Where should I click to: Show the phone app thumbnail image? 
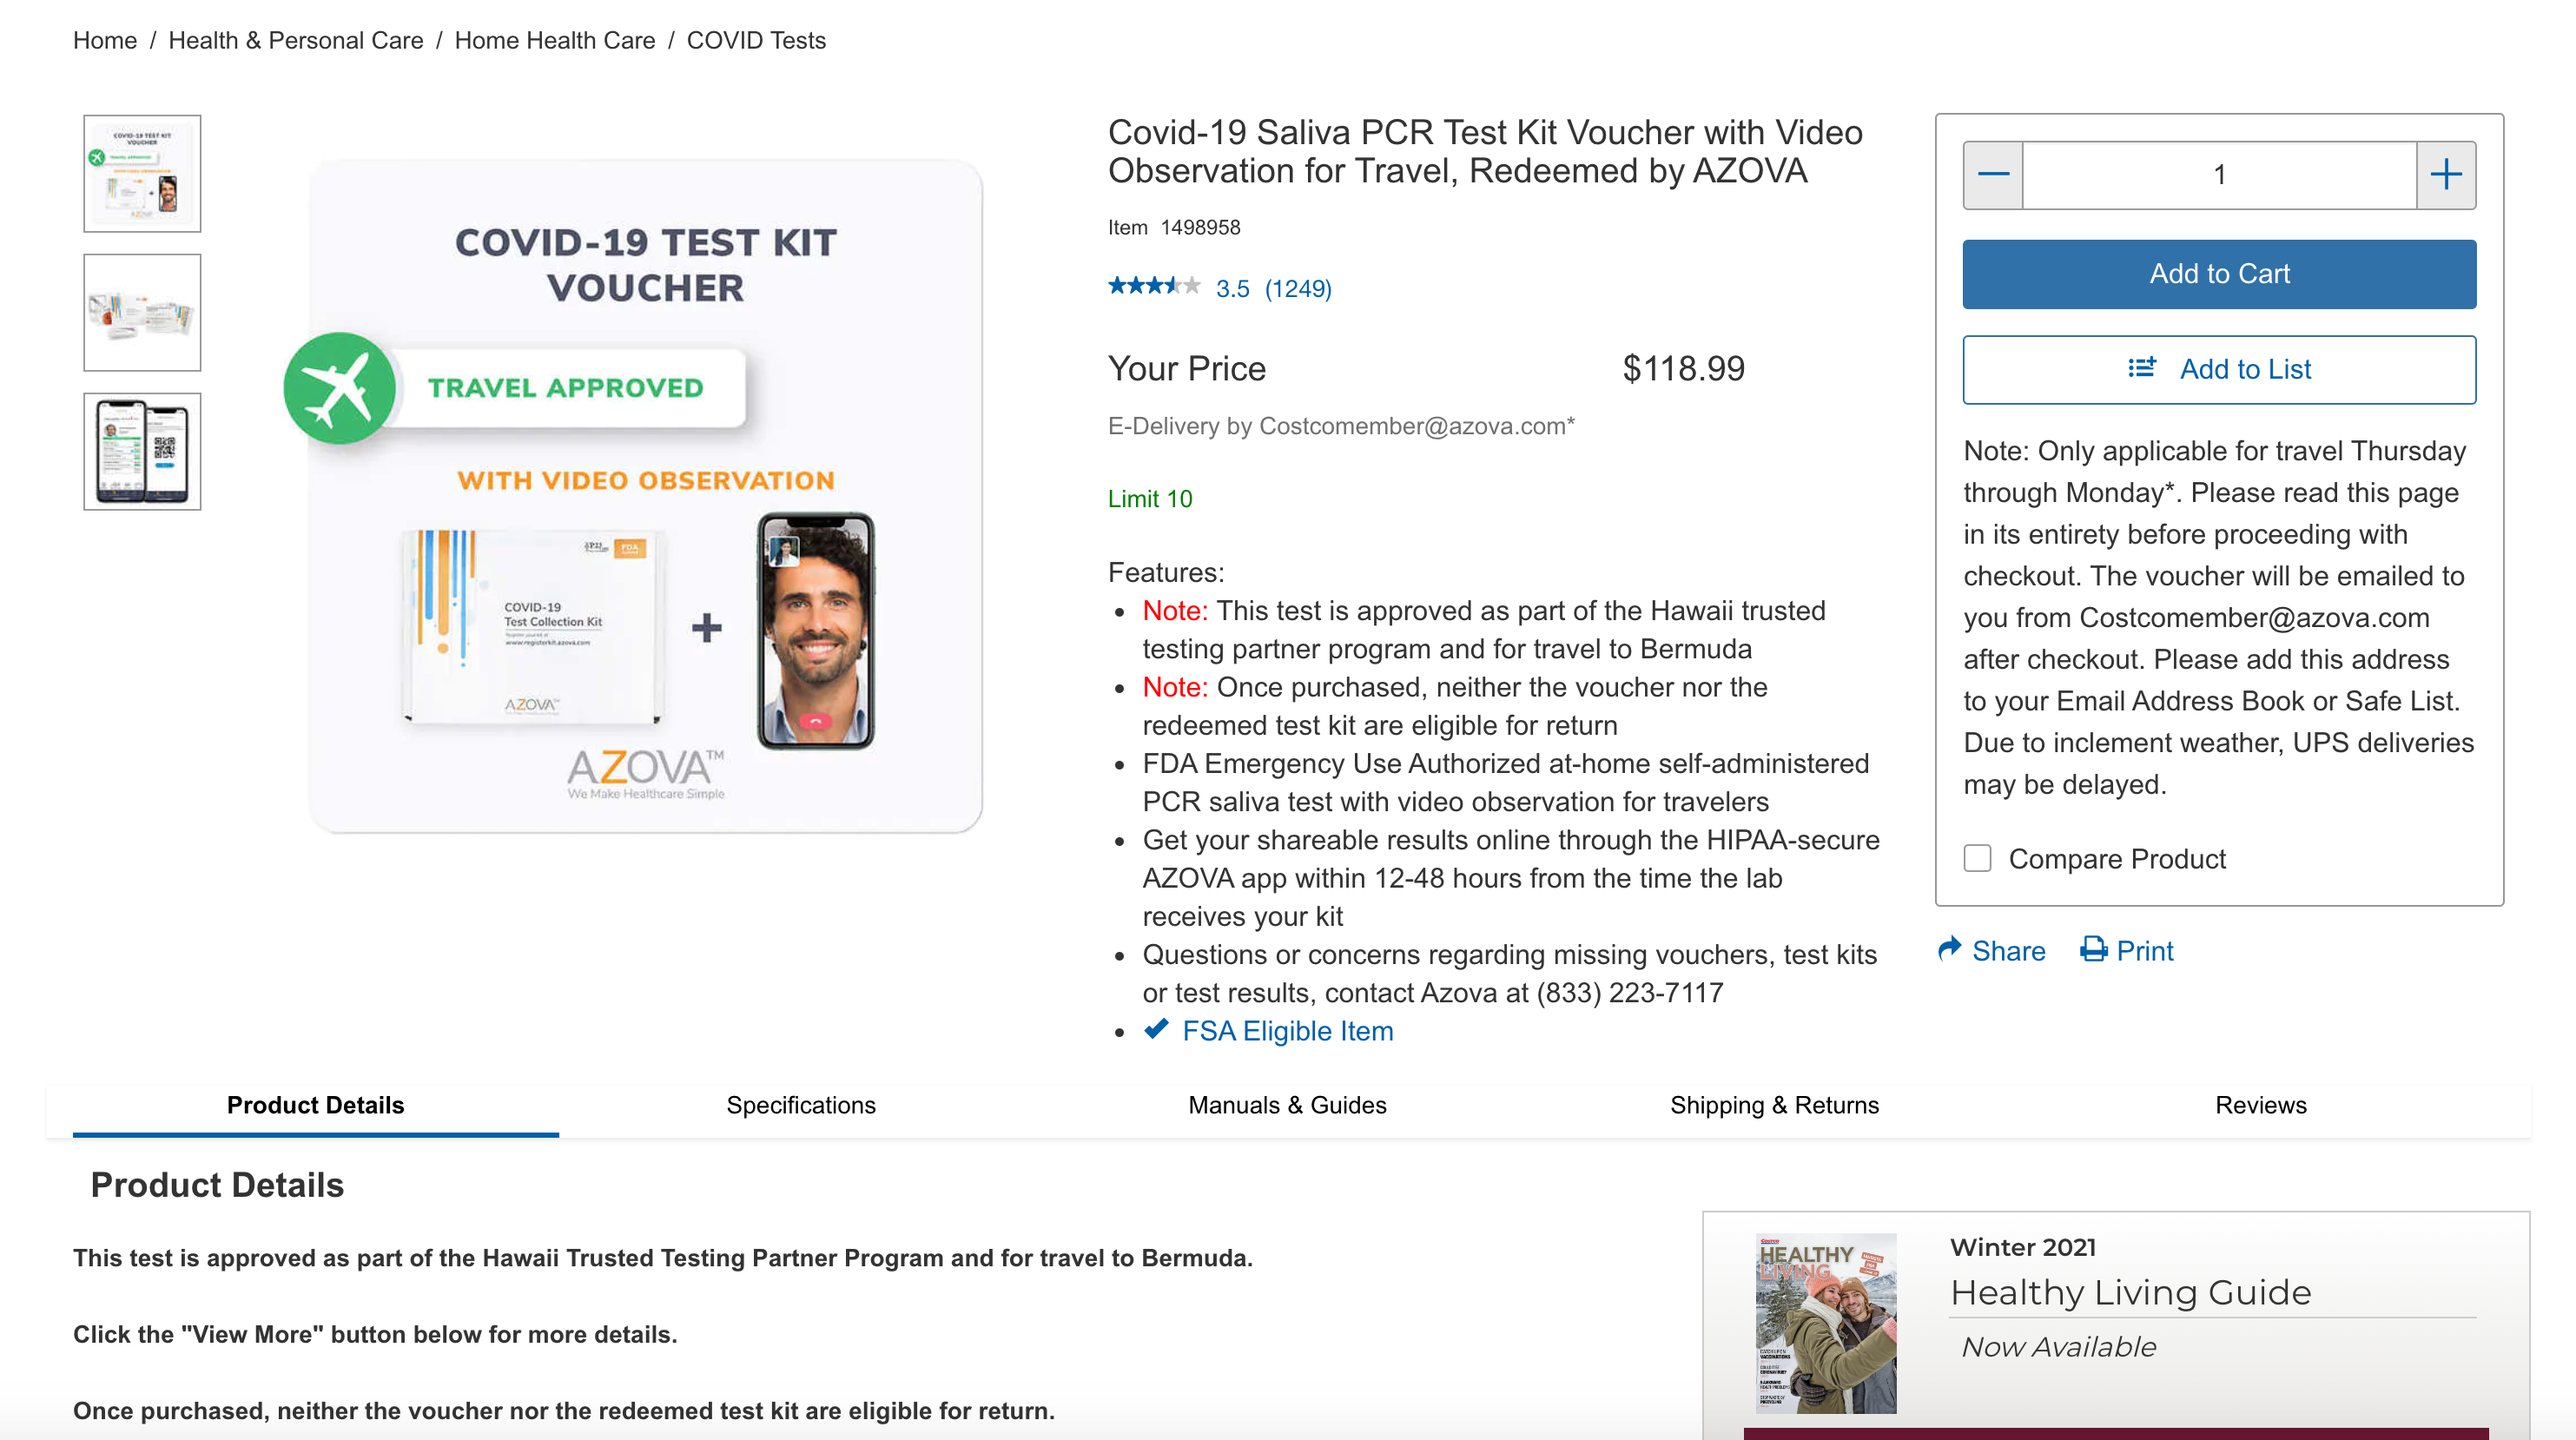pos(142,452)
